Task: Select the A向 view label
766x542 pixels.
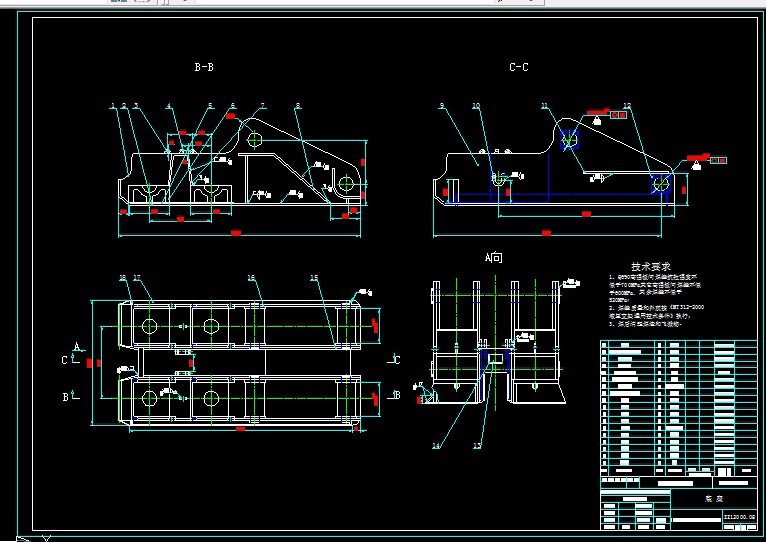Action: pos(493,257)
